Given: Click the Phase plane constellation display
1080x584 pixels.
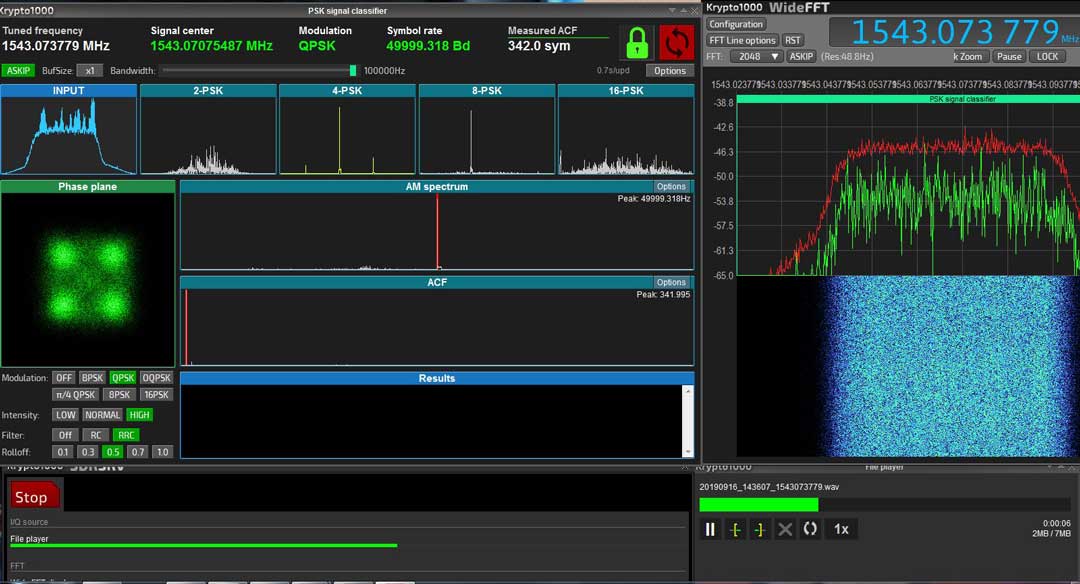Looking at the screenshot, I should 87,280.
